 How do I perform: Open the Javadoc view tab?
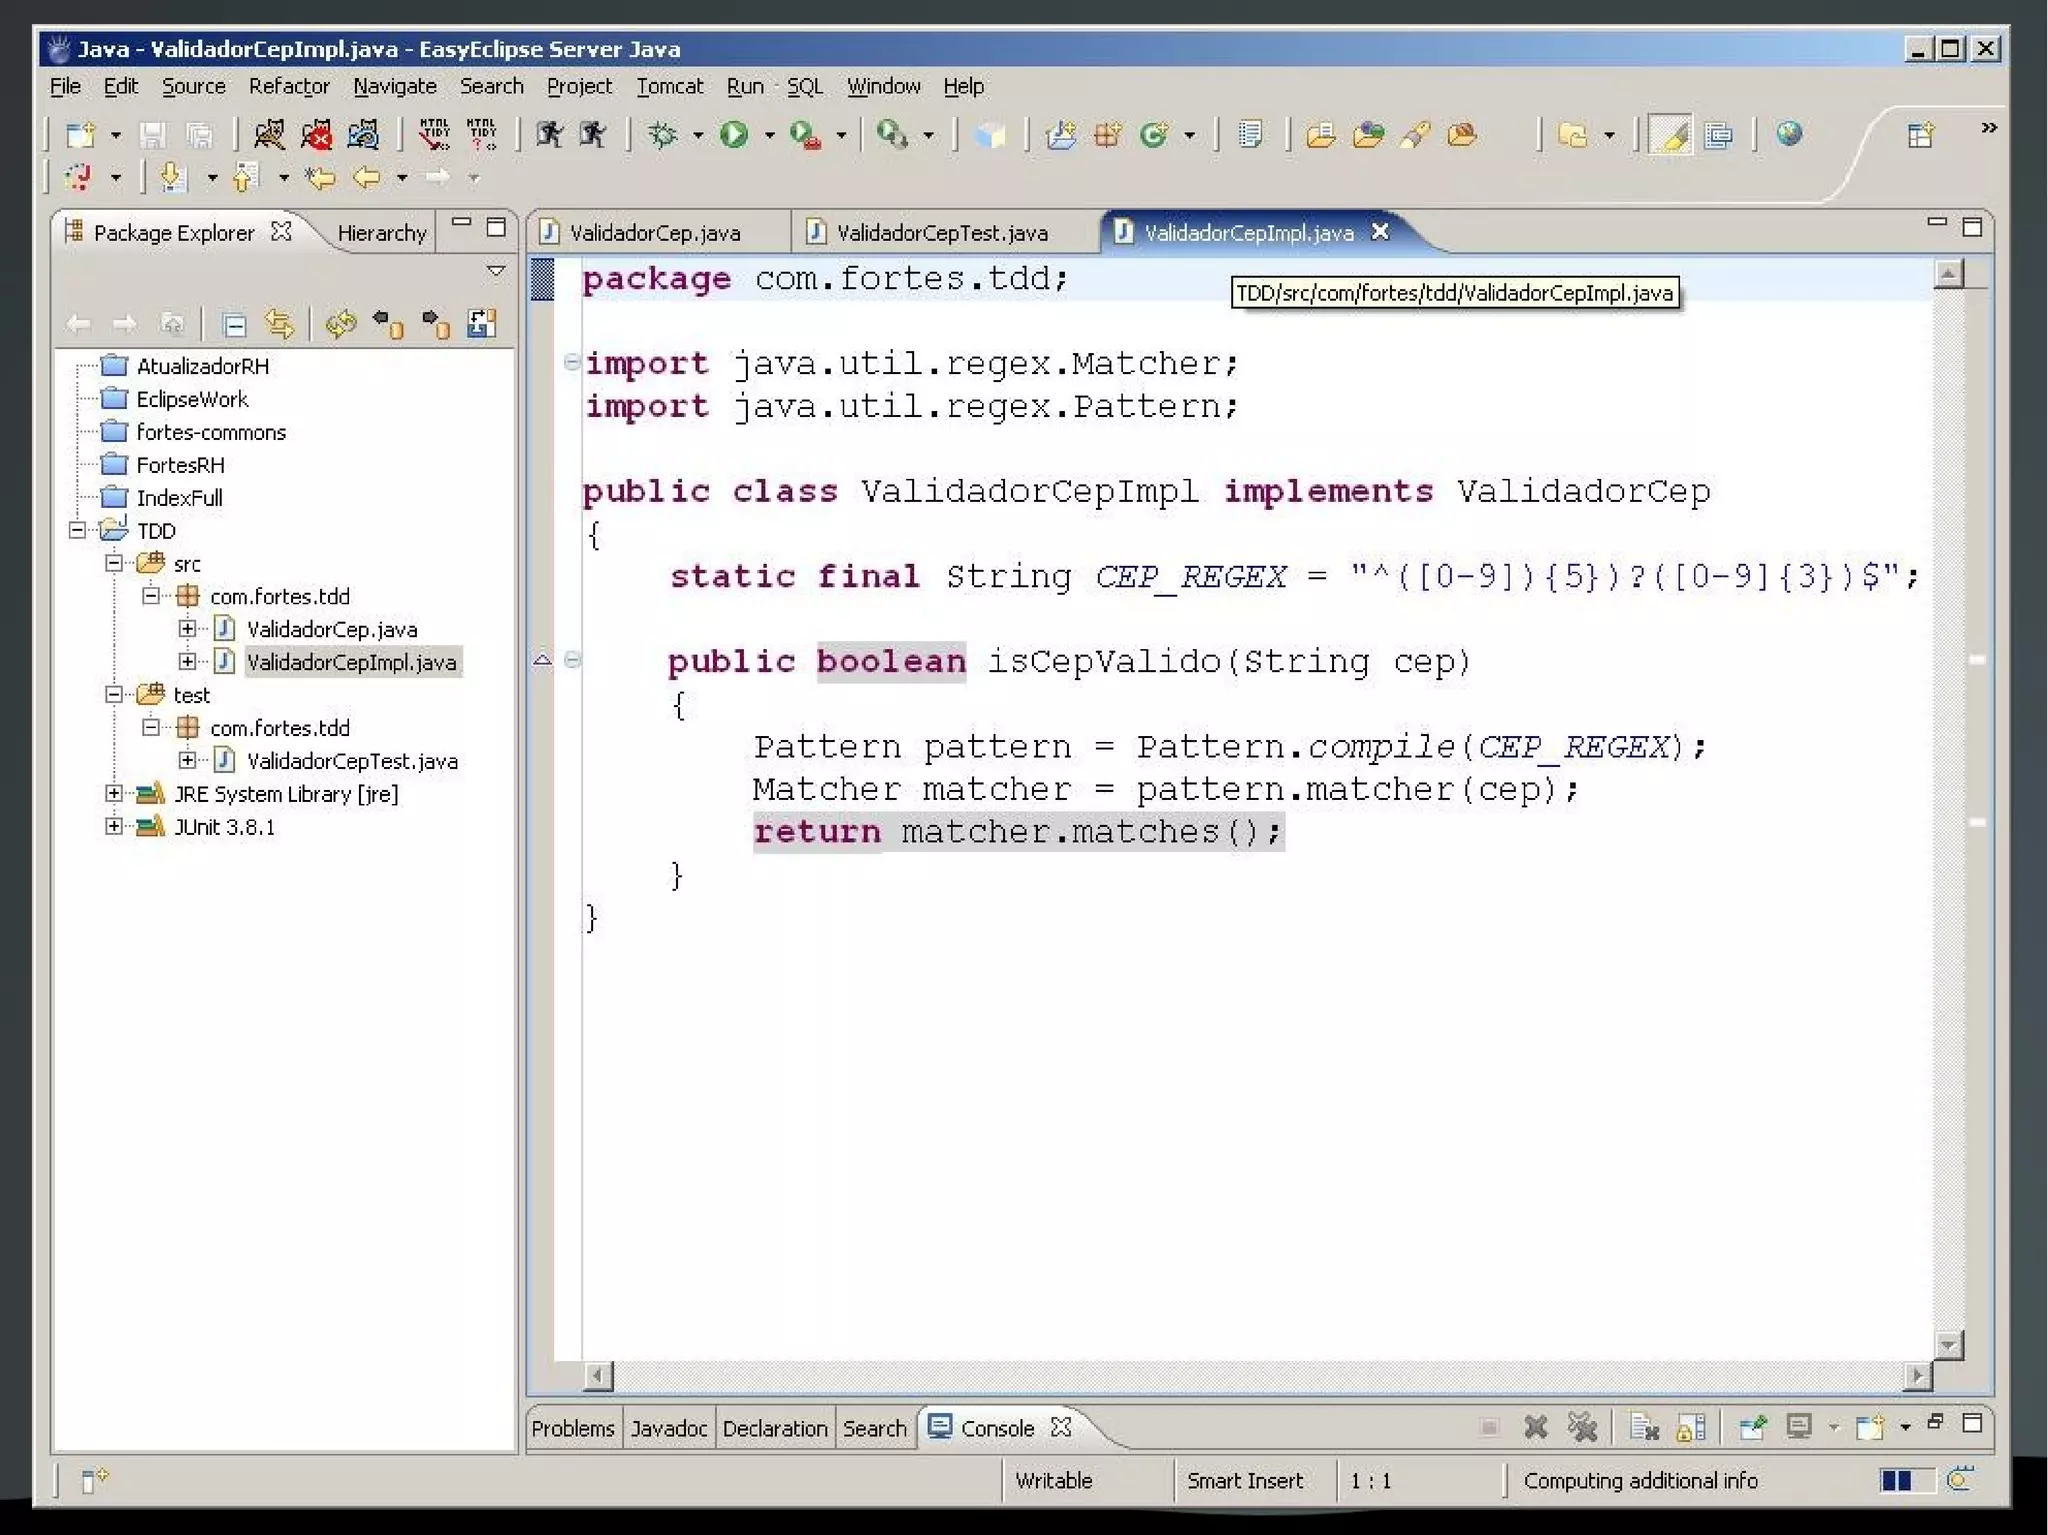[669, 1429]
